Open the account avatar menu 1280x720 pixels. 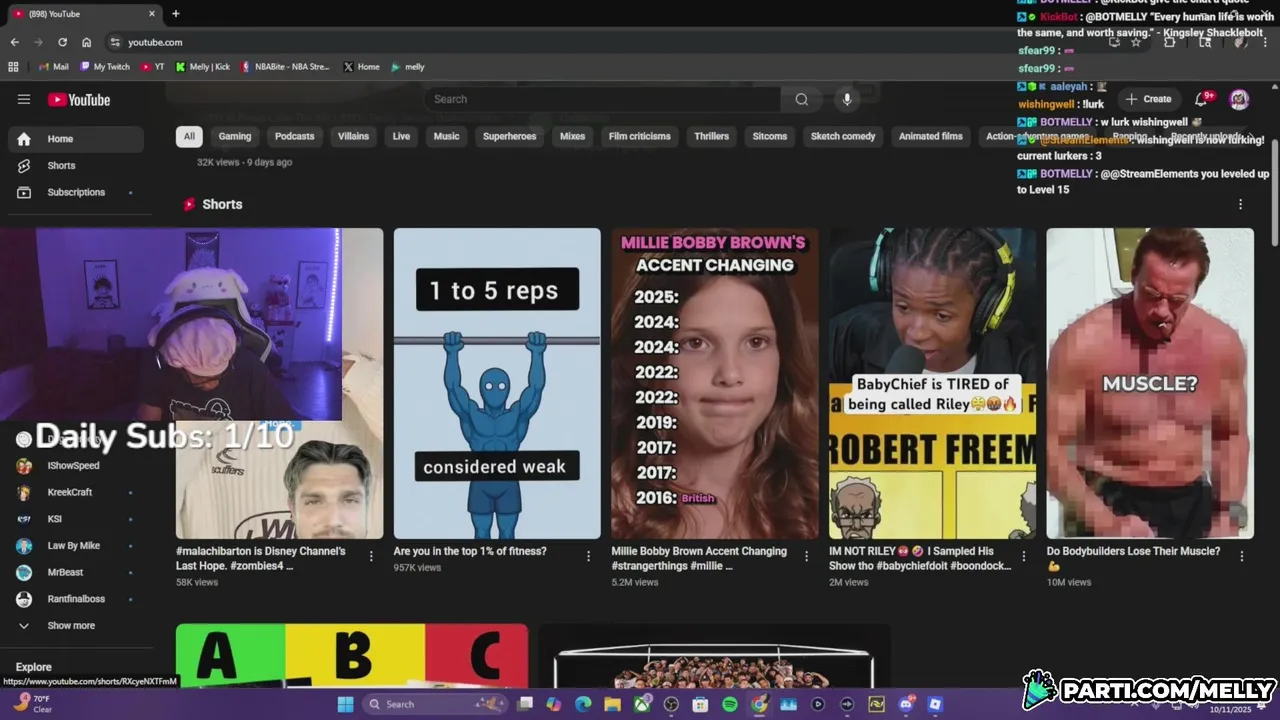click(1239, 99)
